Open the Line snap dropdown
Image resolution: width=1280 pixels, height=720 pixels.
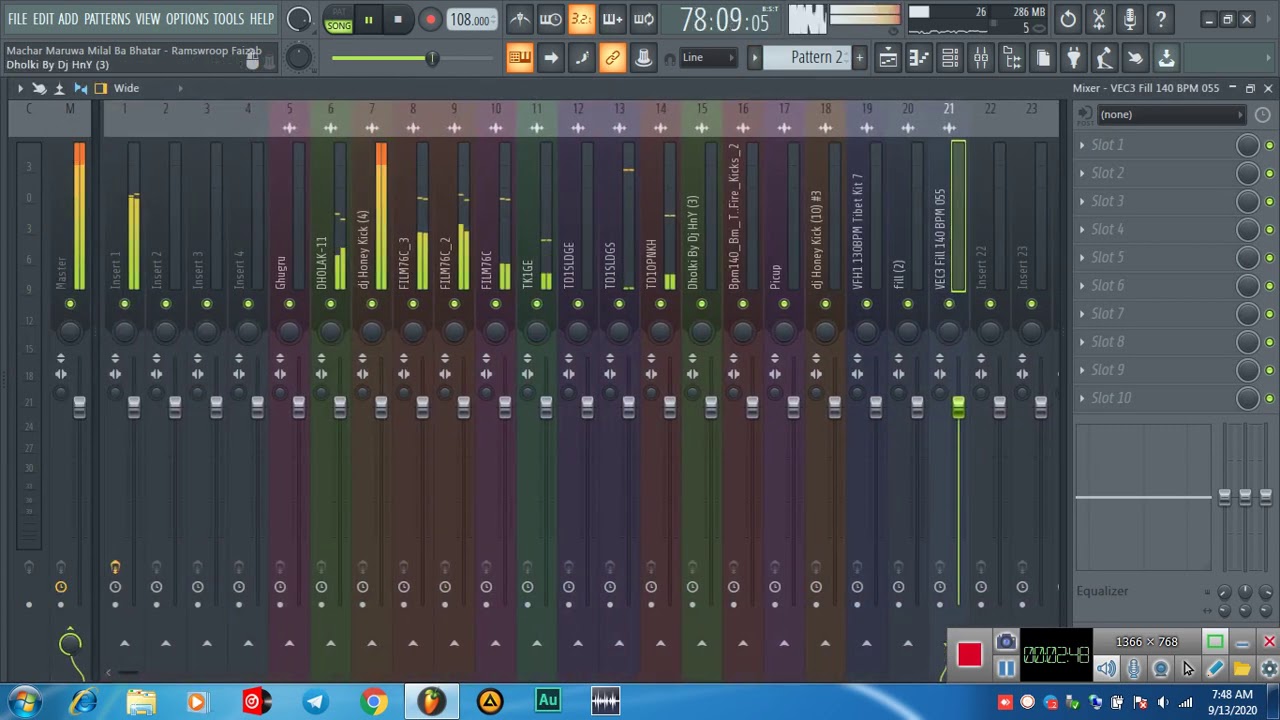tap(707, 58)
